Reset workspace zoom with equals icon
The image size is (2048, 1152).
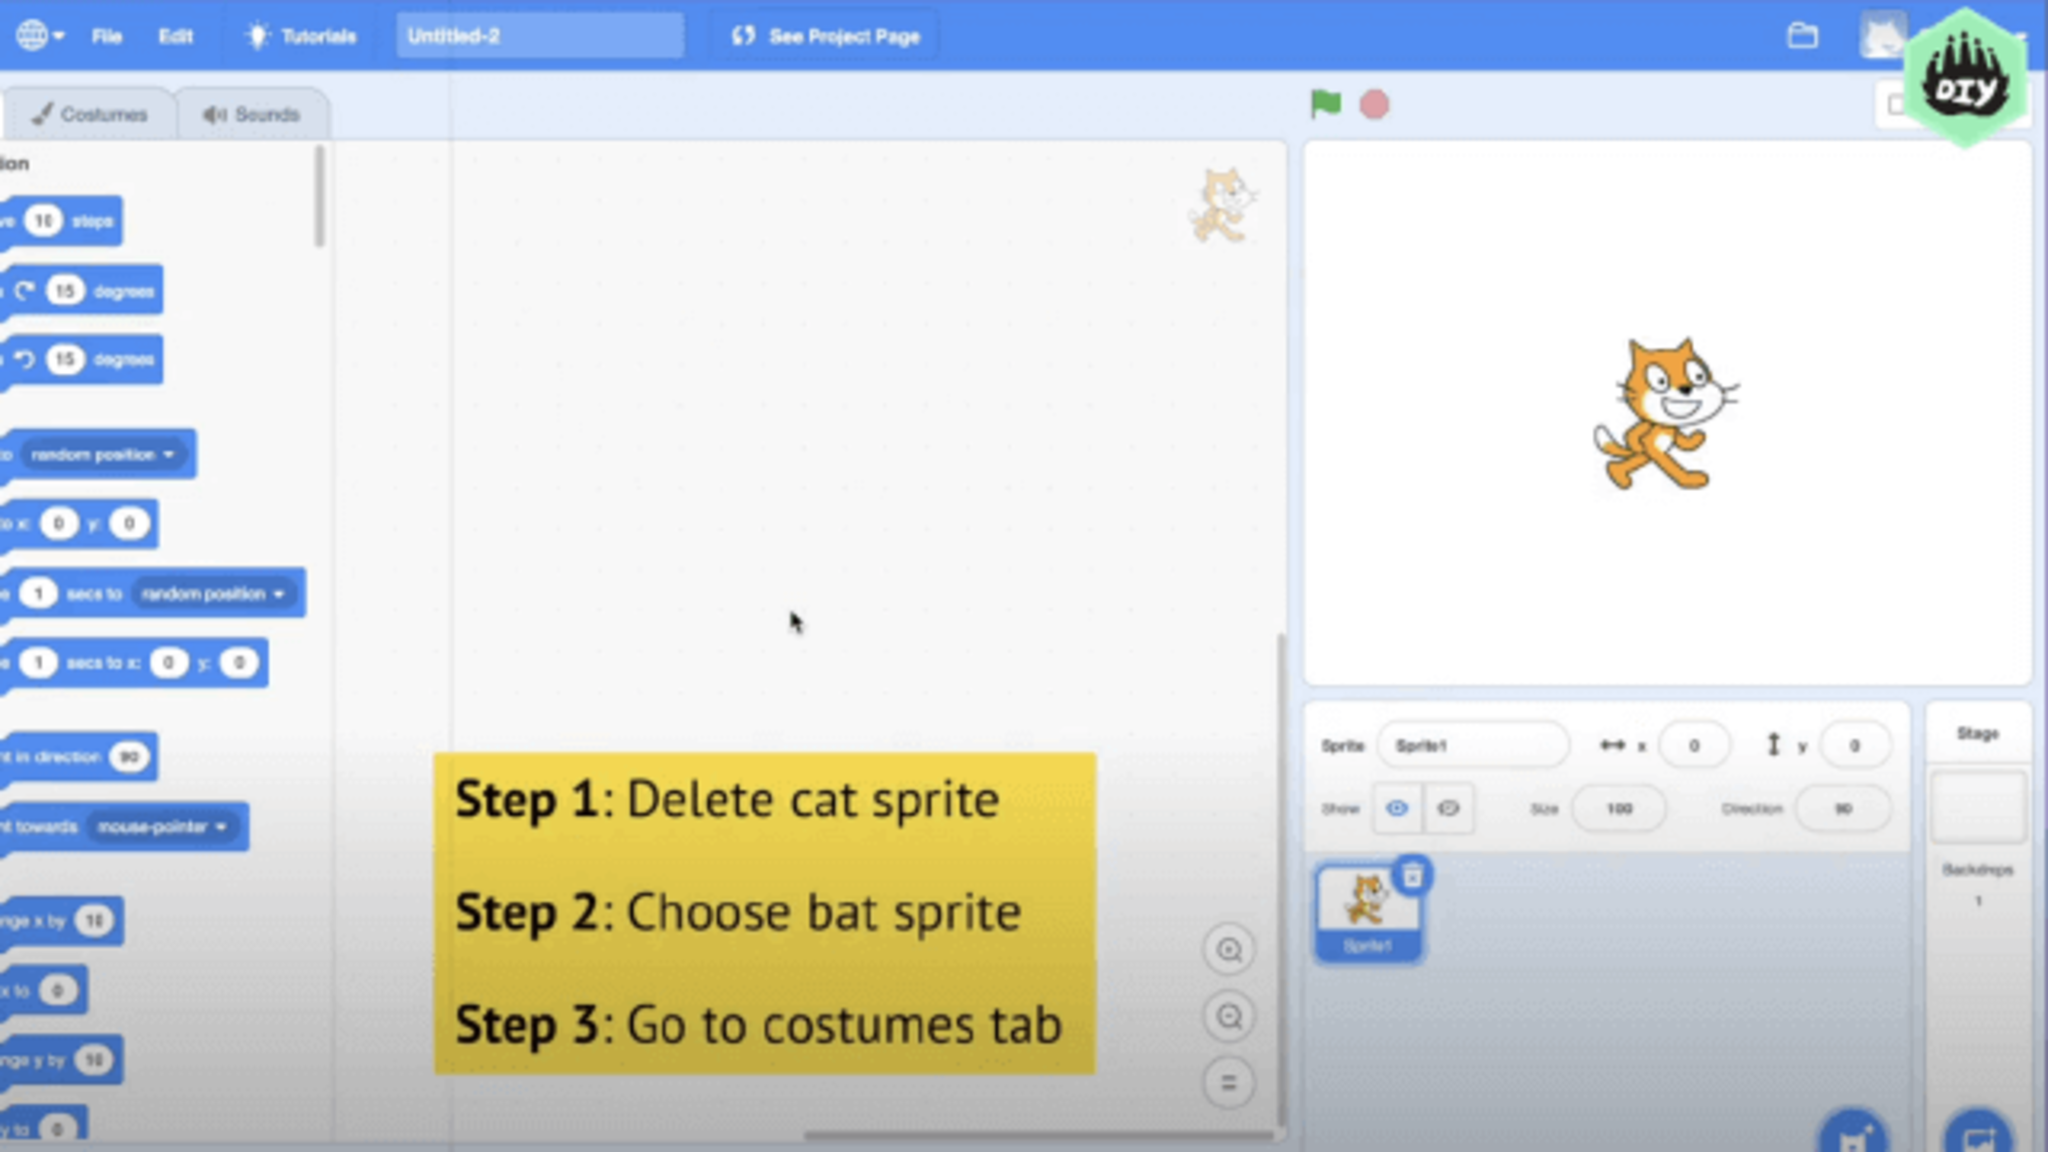pos(1229,1083)
